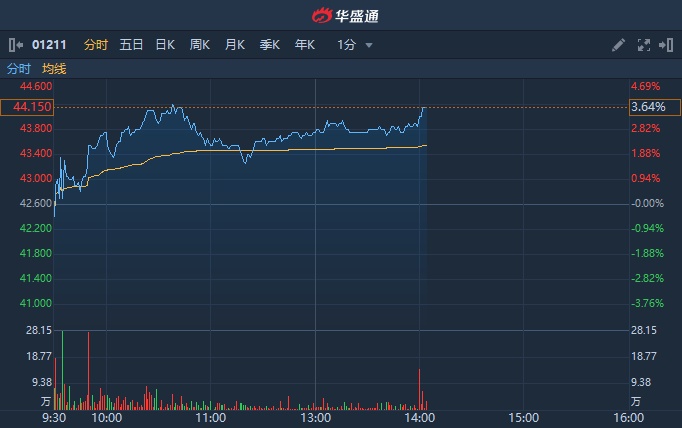Click the panel toggle icon at top right
682x428 pixels.
coord(664,45)
